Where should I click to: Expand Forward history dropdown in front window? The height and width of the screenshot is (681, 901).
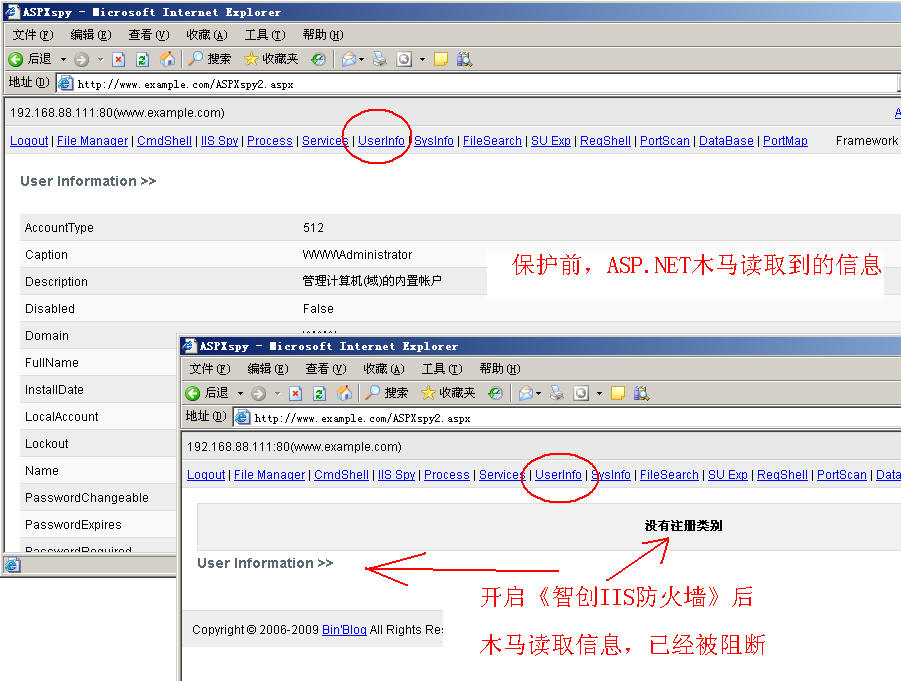point(277,393)
